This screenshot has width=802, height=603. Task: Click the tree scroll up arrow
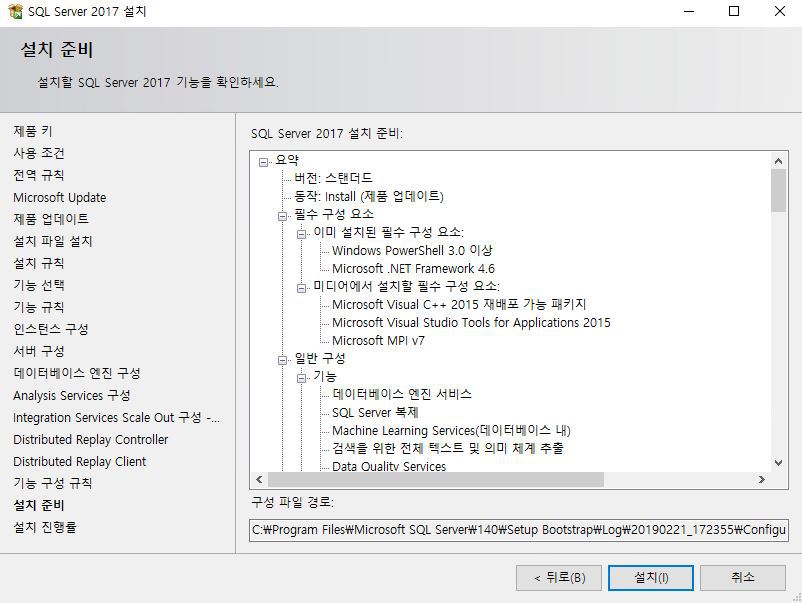click(778, 161)
